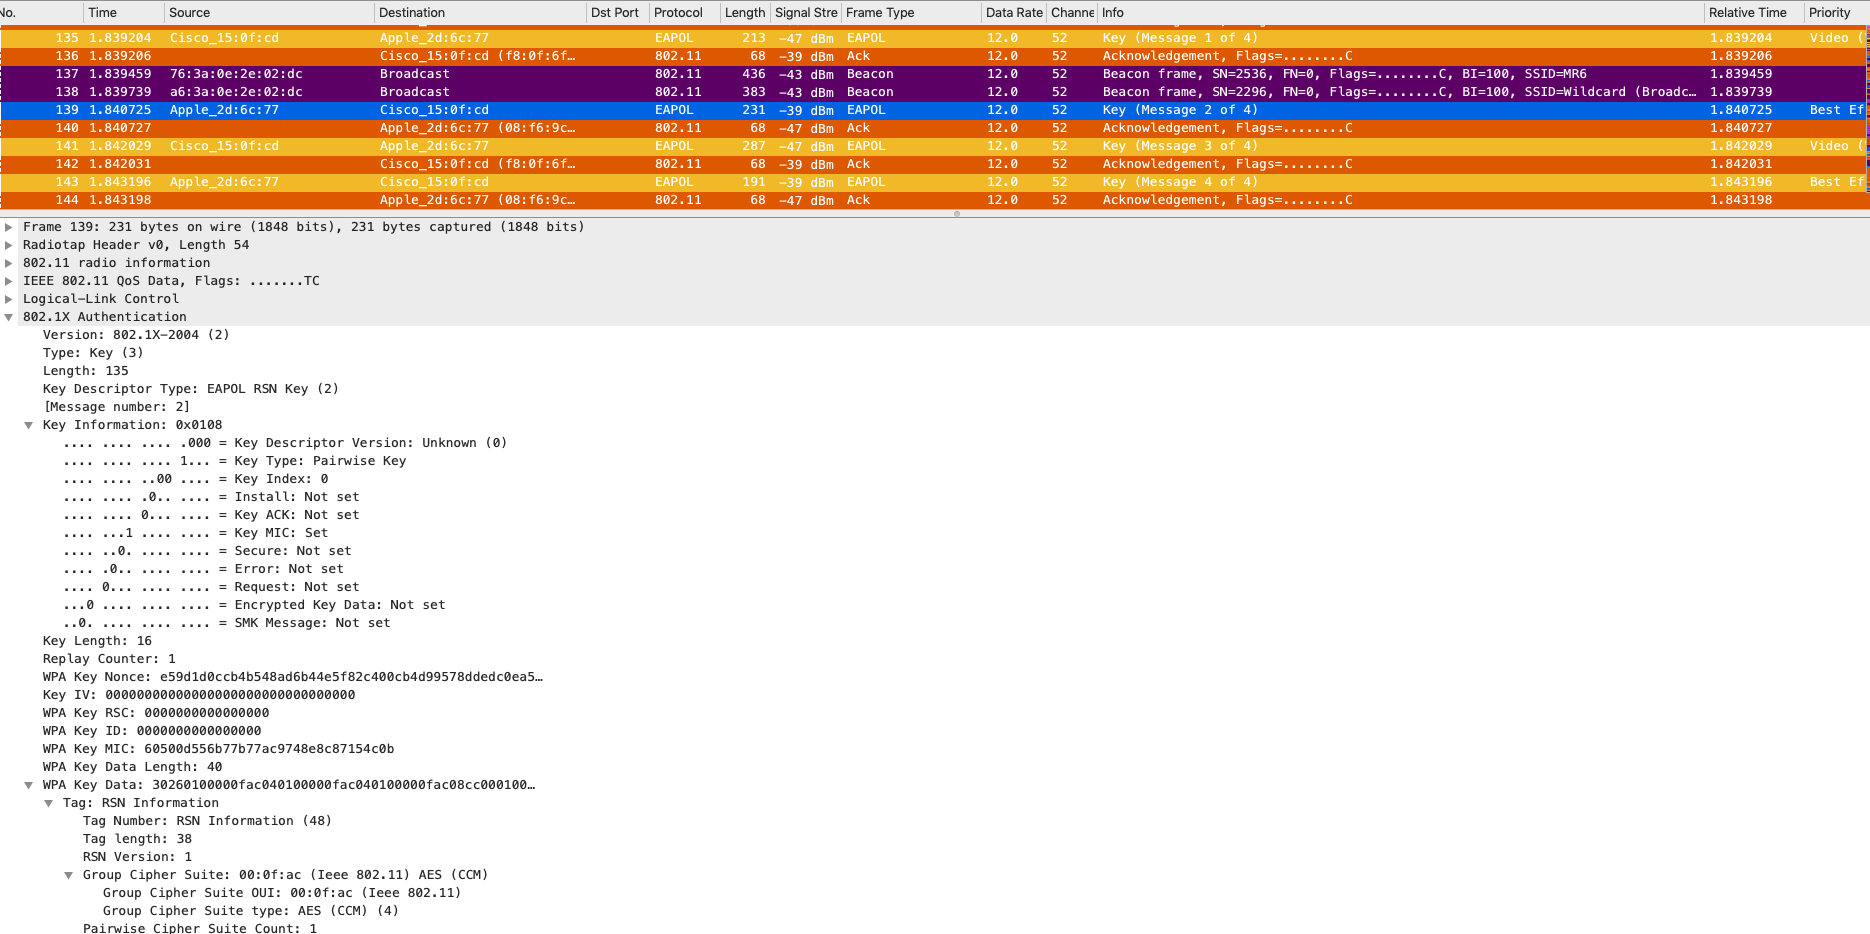The width and height of the screenshot is (1870, 934).
Task: Expand the Radiotap Header section
Action: point(9,245)
